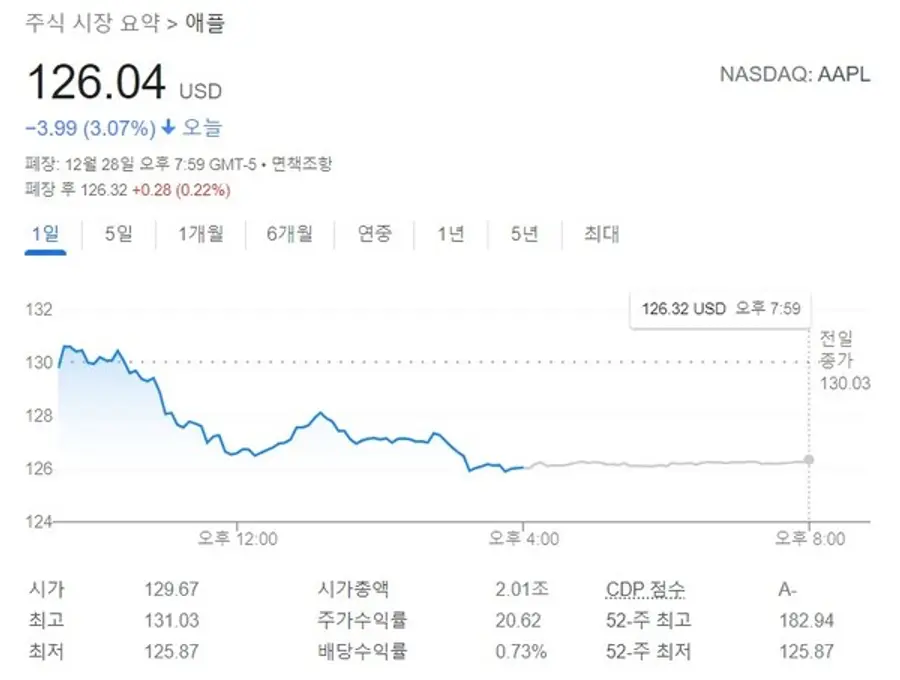The image size is (900, 680).
Task: Open the 1개월 chart tab
Action: click(200, 234)
